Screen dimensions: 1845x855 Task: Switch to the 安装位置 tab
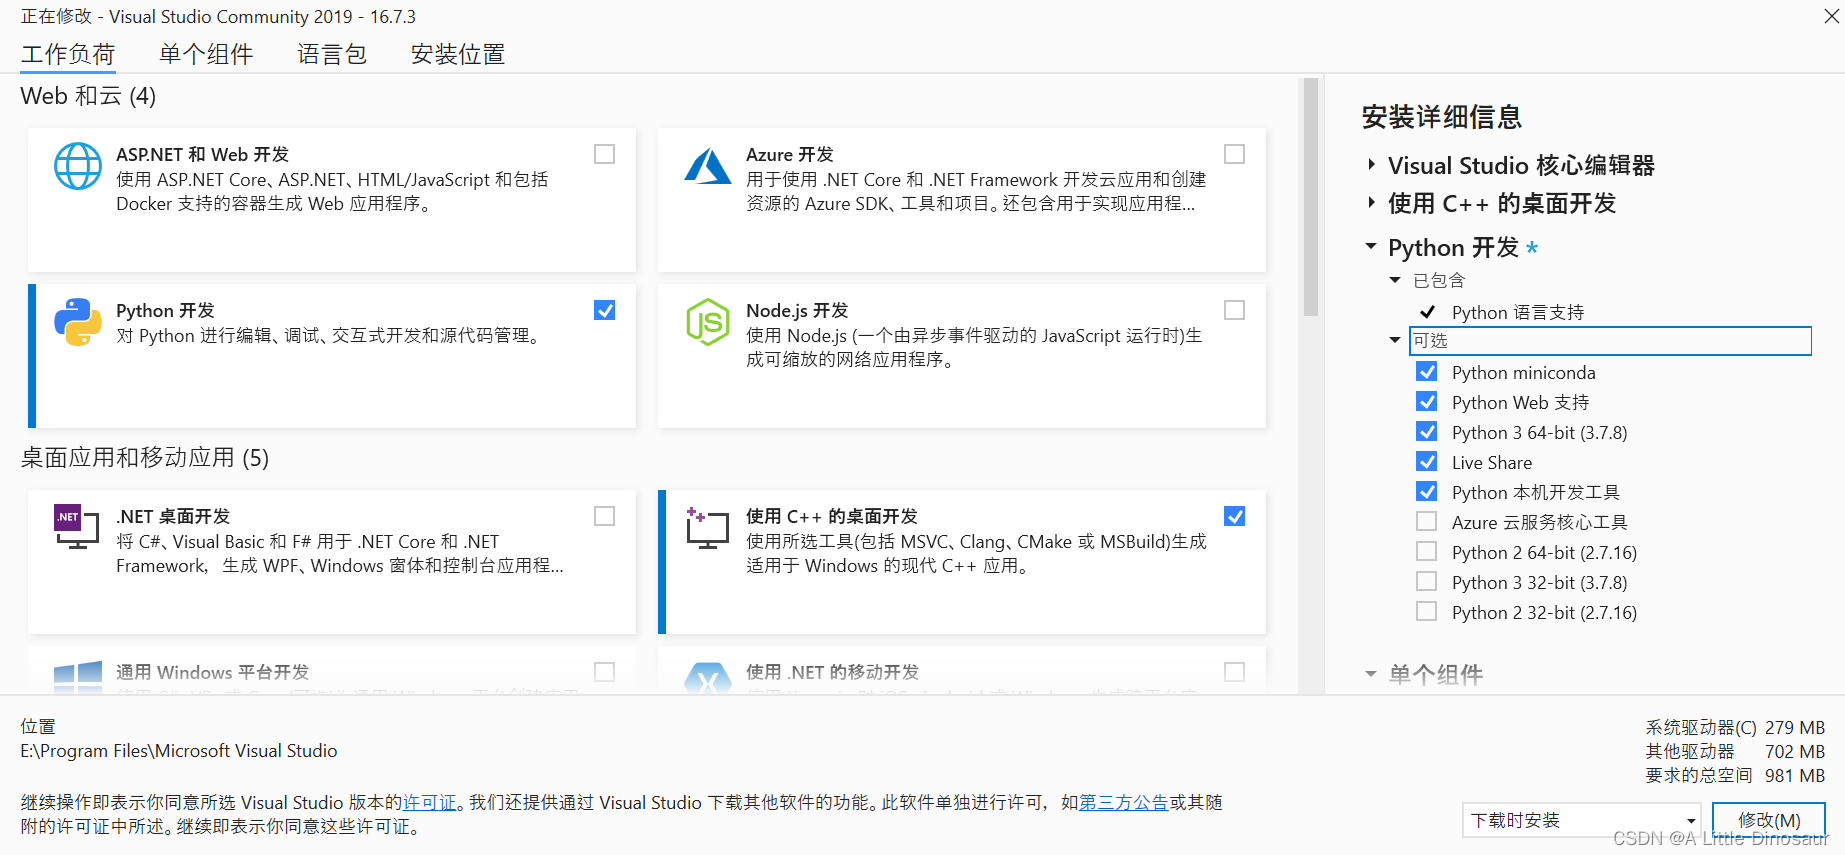click(458, 54)
